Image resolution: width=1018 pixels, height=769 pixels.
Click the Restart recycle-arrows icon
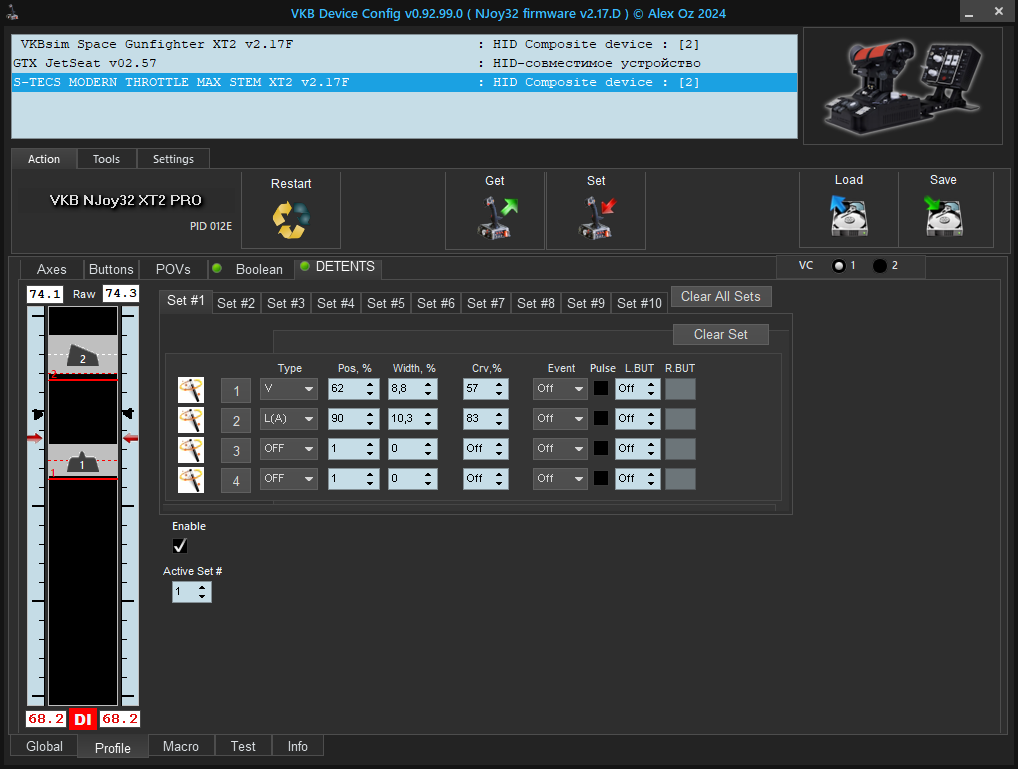(x=291, y=220)
